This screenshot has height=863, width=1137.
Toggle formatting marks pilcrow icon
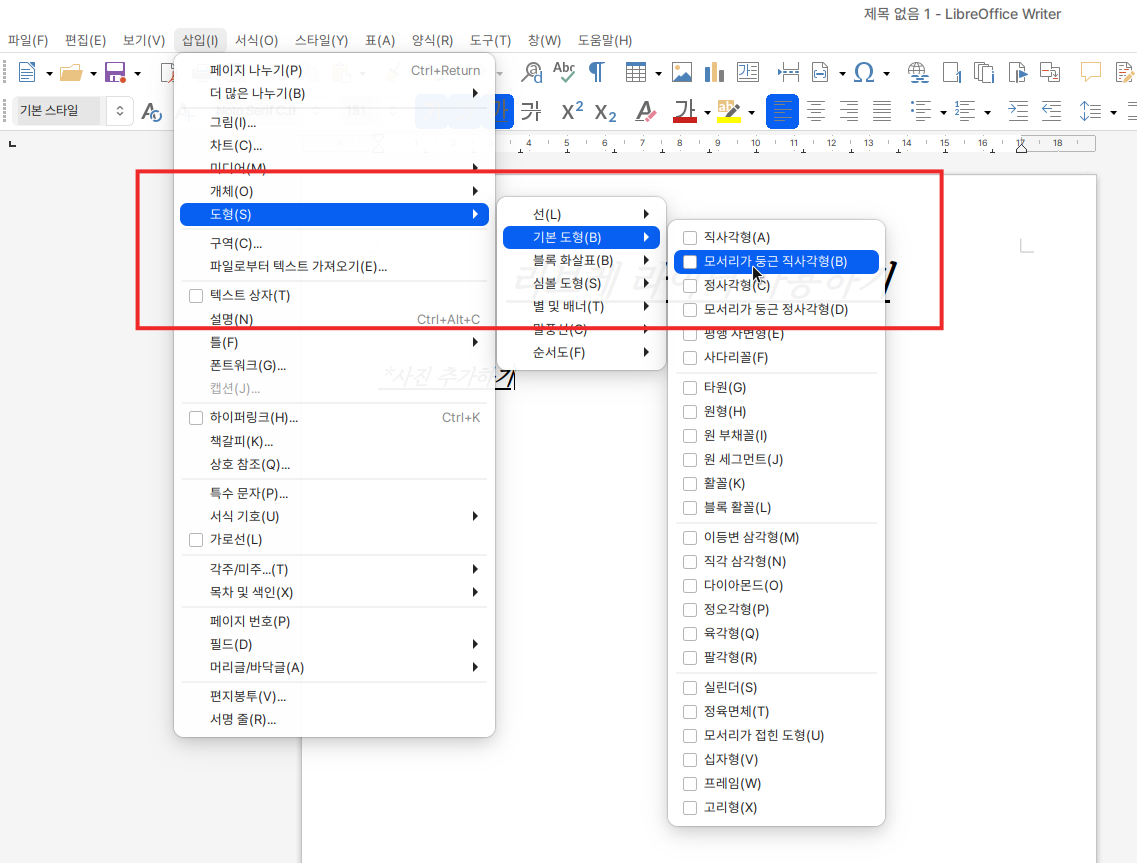(x=597, y=72)
